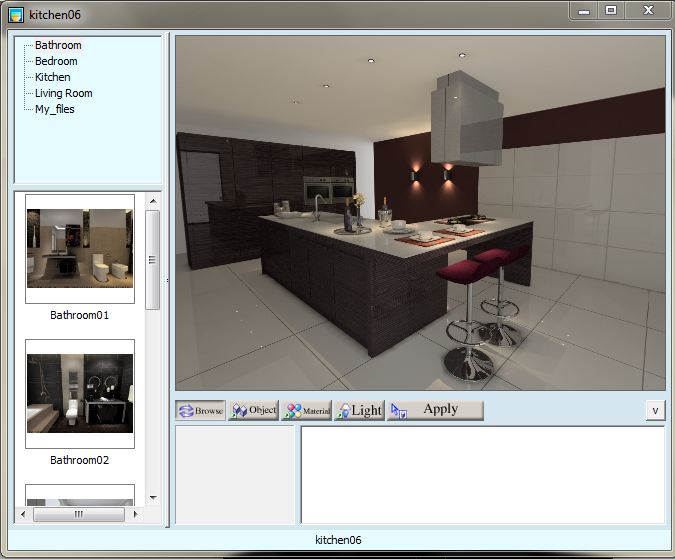The width and height of the screenshot is (675, 559).
Task: Select the Object tool button
Action: (x=253, y=410)
